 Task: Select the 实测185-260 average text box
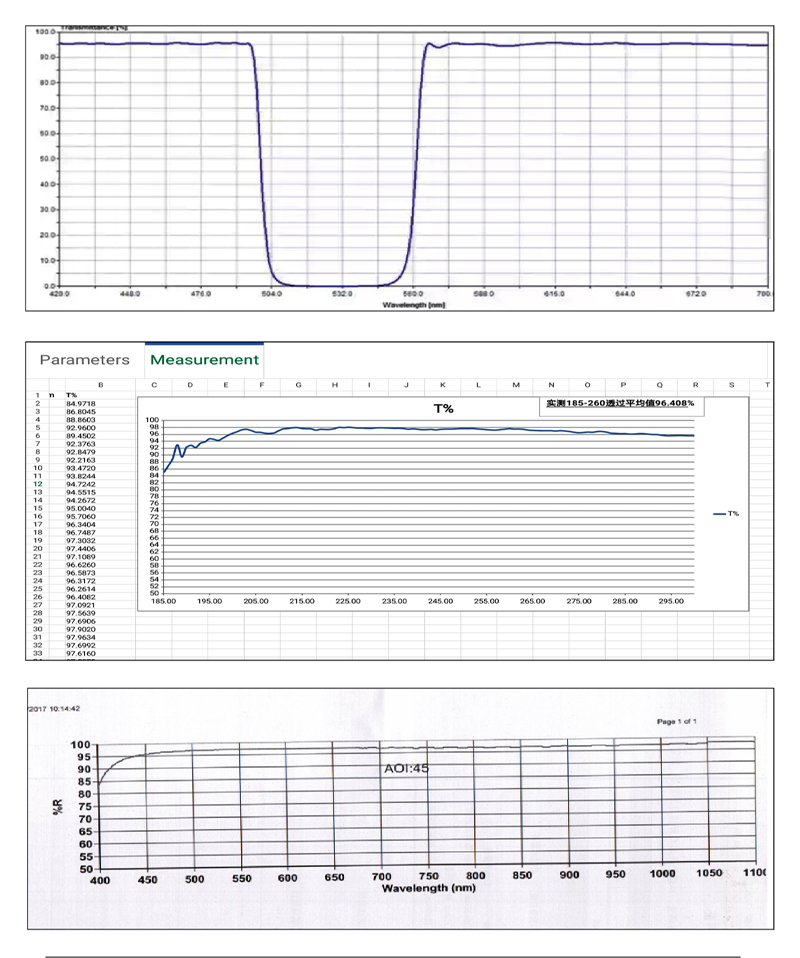(618, 404)
